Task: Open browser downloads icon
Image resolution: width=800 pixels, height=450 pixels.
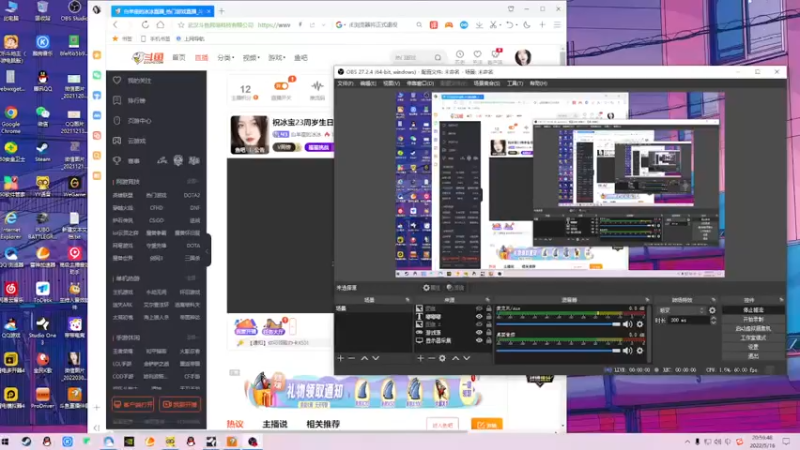Action: click(x=479, y=24)
